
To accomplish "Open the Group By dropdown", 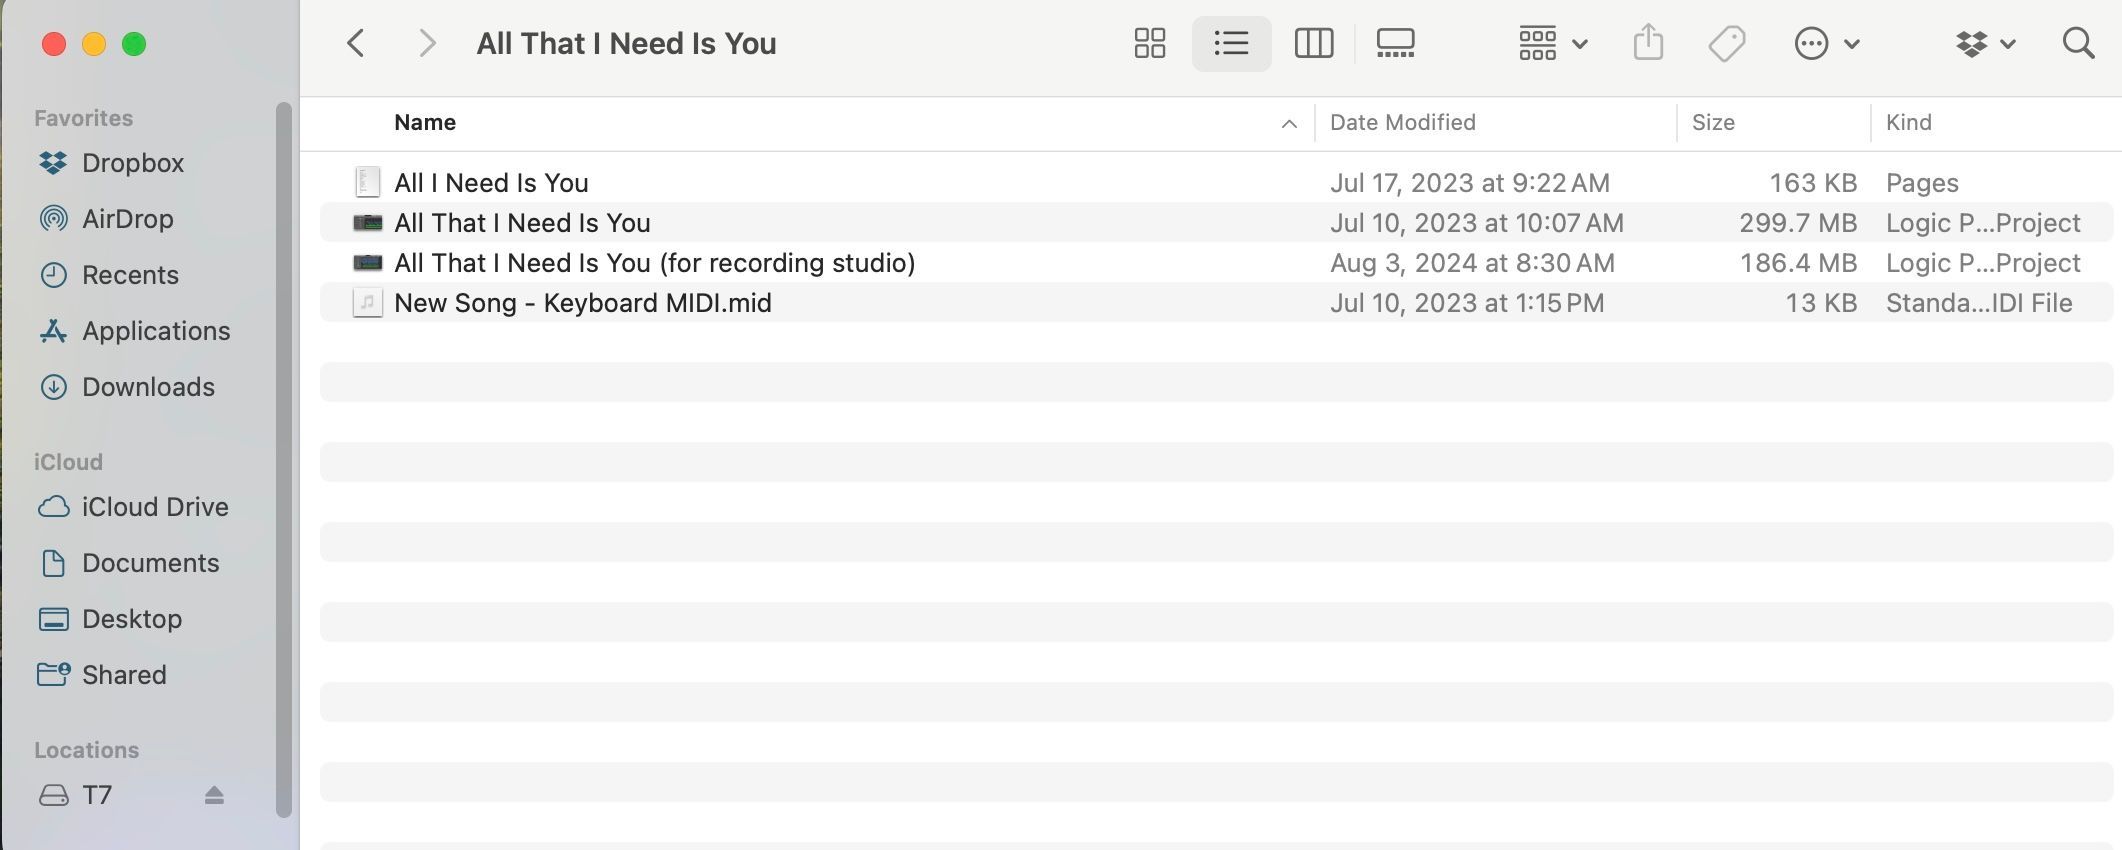I will tap(1552, 43).
